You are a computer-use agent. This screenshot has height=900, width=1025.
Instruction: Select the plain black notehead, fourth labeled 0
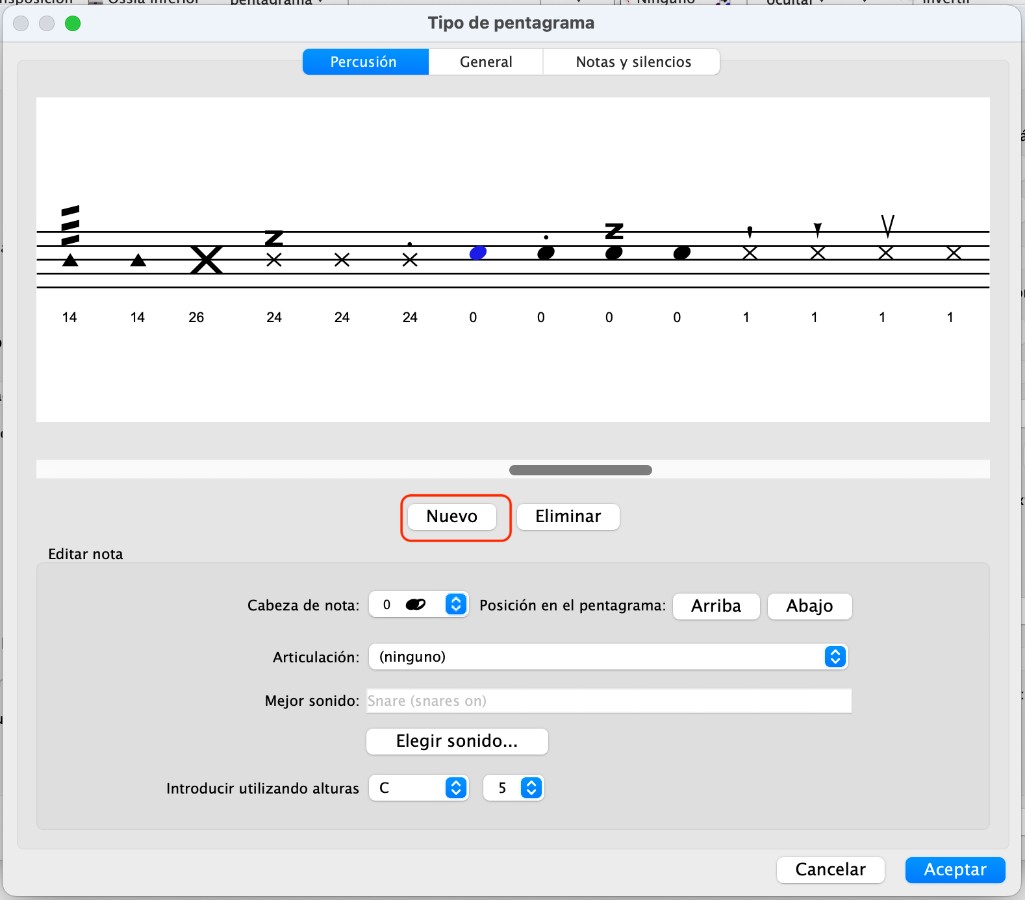pos(682,253)
